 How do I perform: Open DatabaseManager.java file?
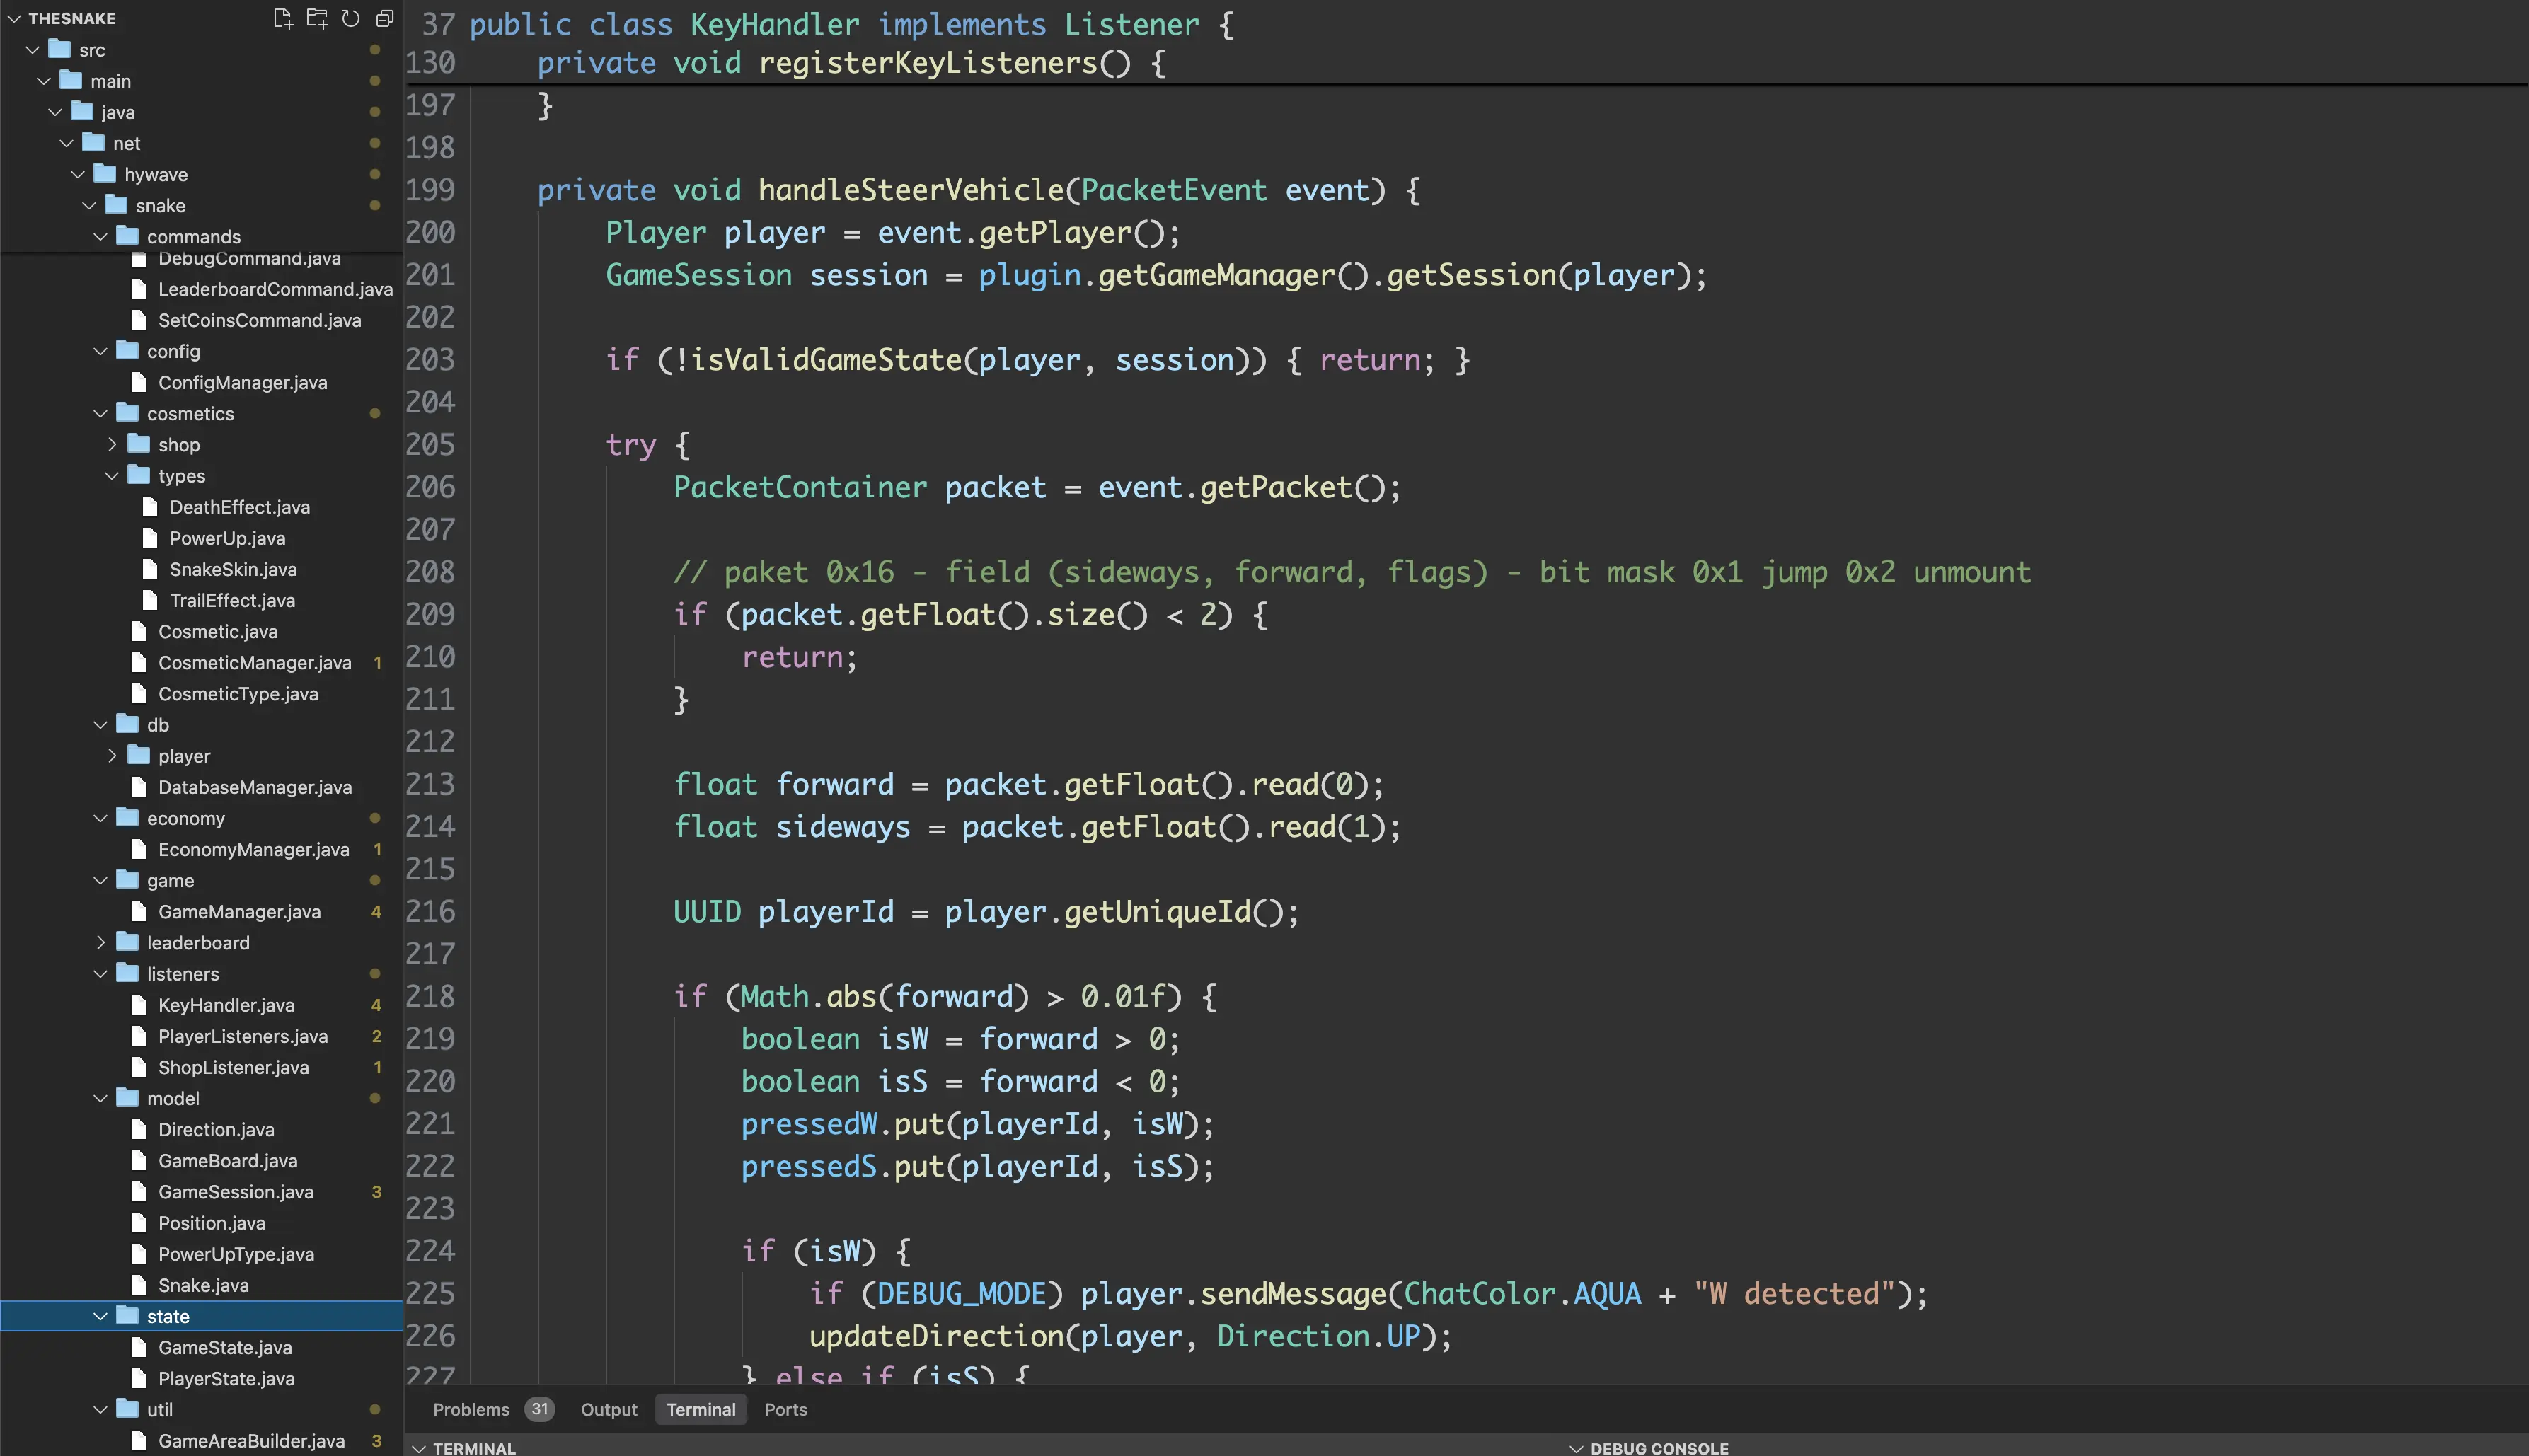255,787
